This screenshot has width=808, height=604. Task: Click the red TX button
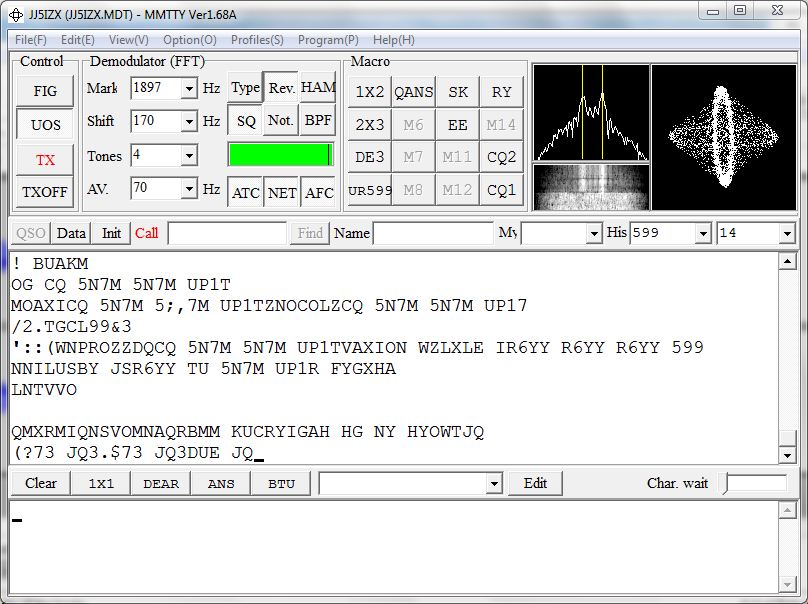[x=45, y=160]
